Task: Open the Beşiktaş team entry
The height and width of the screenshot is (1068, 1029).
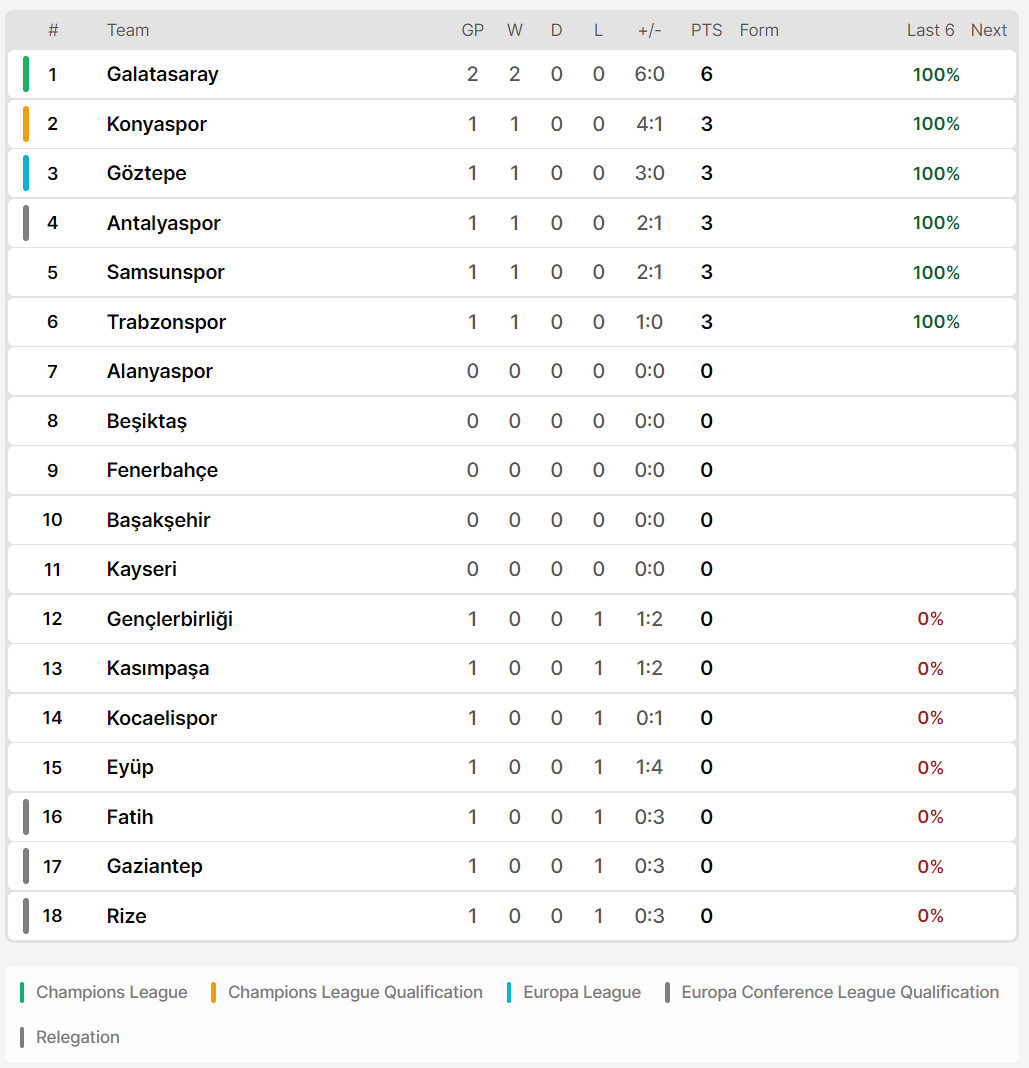Action: [x=146, y=421]
